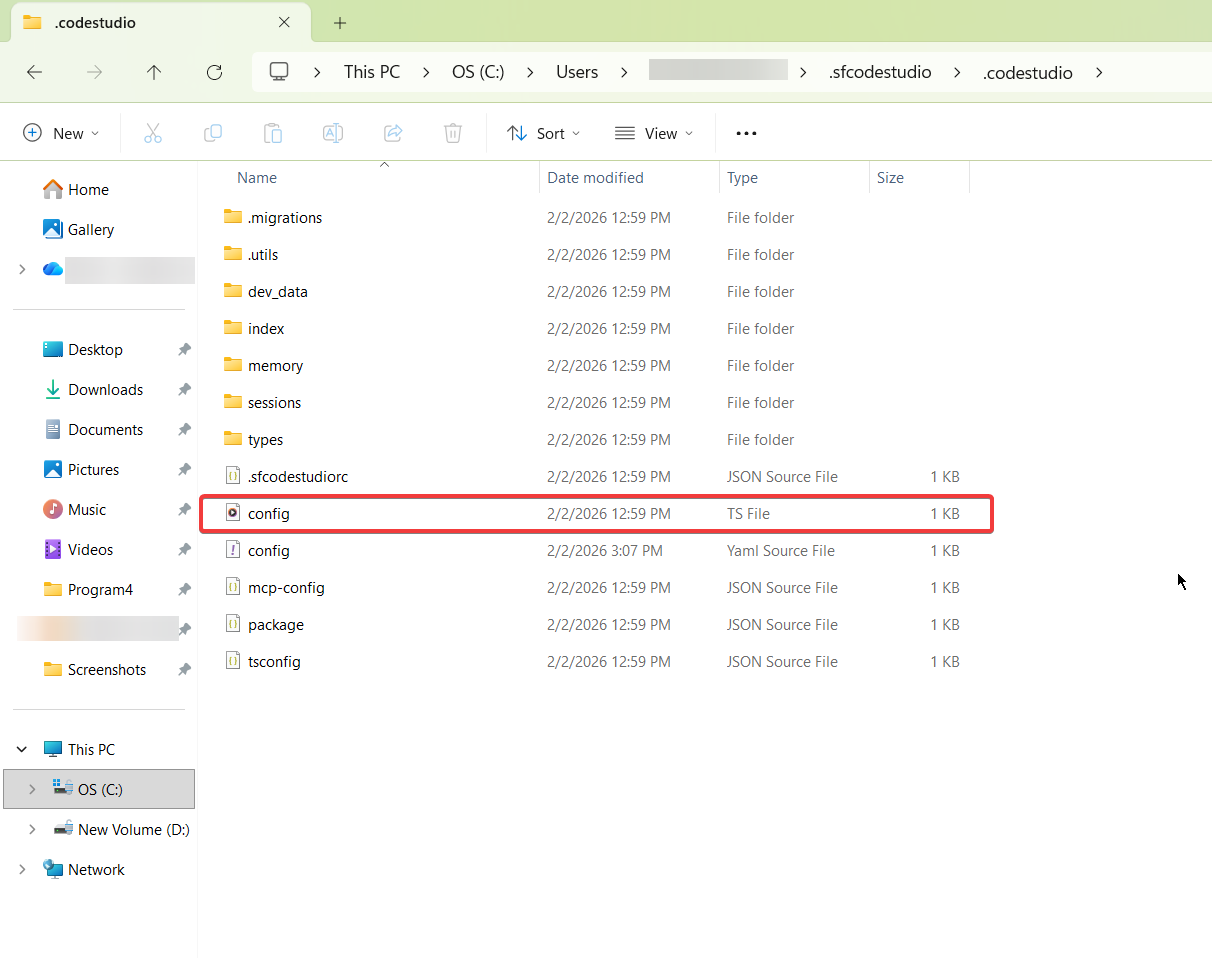1212x958 pixels.
Task: Open the New dropdown menu
Action: (x=61, y=133)
